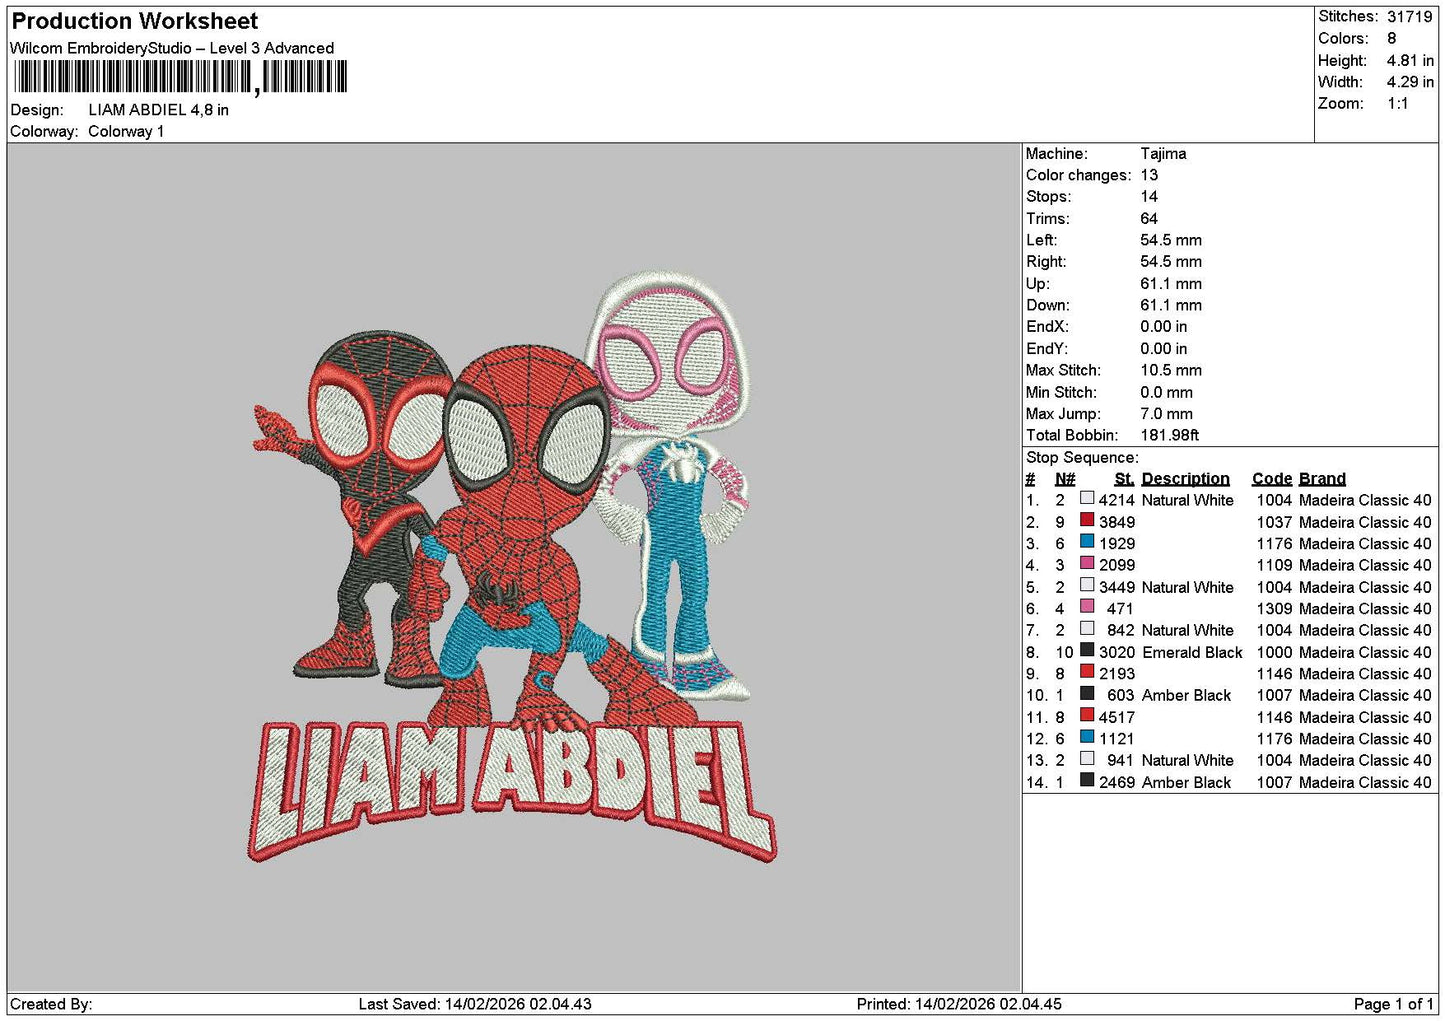Click the 'Left:' measurement 54.5 mm
This screenshot has height=1021, width=1445.
pos(1171,240)
